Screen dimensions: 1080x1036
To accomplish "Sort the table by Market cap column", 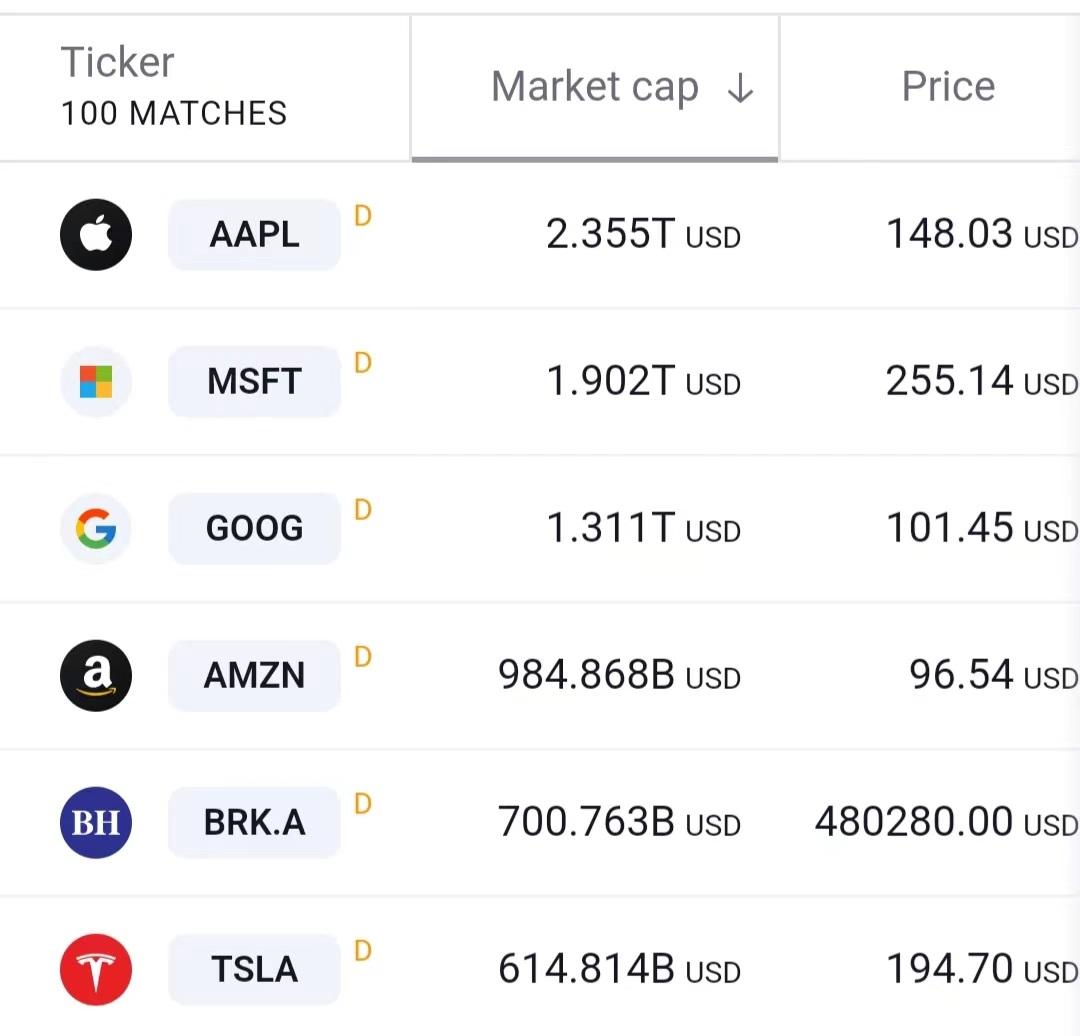I will (595, 88).
